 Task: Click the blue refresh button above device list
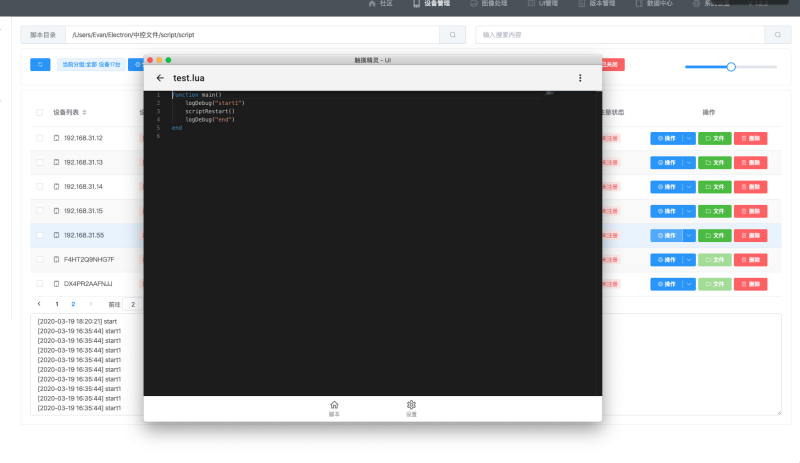click(41, 64)
